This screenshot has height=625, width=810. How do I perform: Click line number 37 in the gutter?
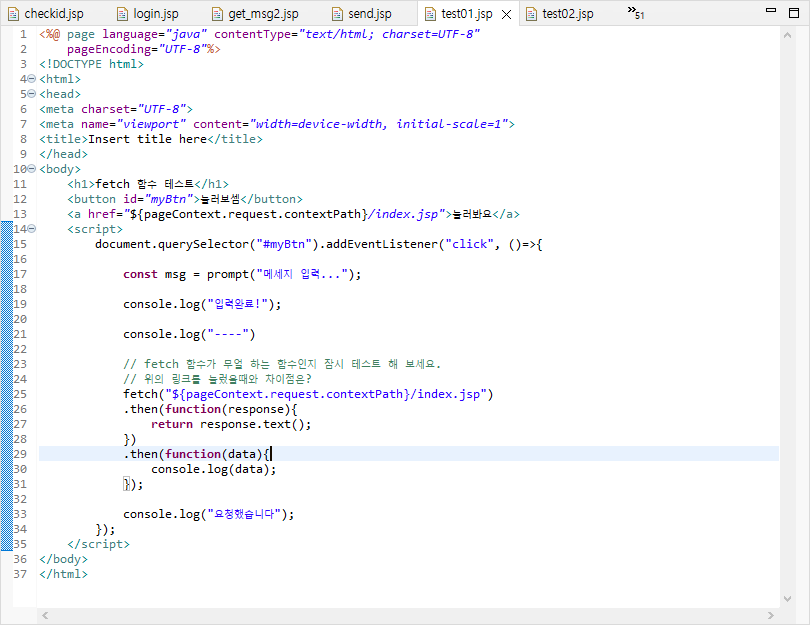pyautogui.click(x=20, y=574)
